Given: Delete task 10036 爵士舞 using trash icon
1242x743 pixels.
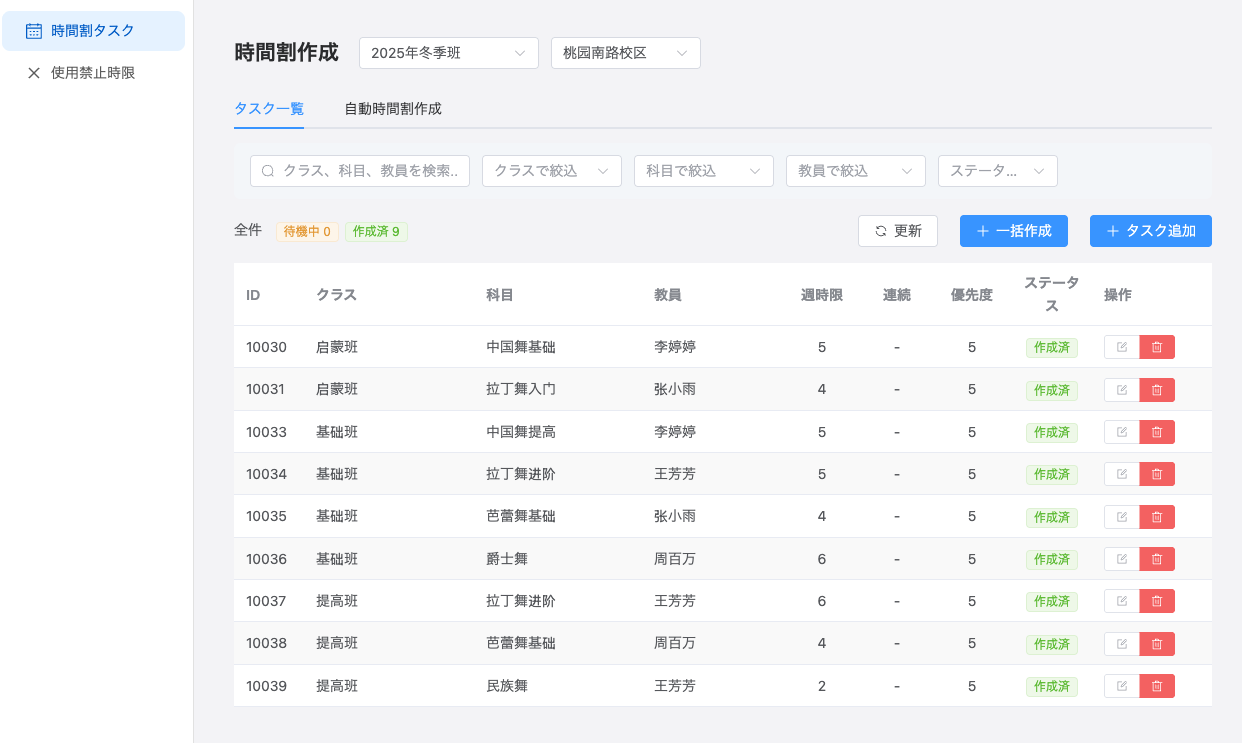Looking at the screenshot, I should click(x=1157, y=559).
